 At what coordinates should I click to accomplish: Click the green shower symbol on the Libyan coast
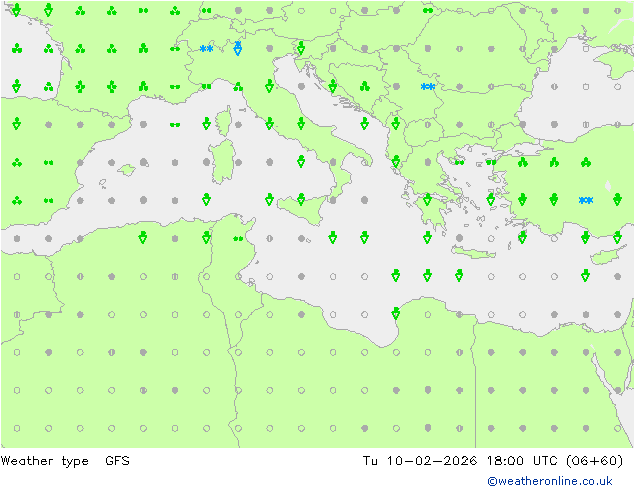pos(396,313)
